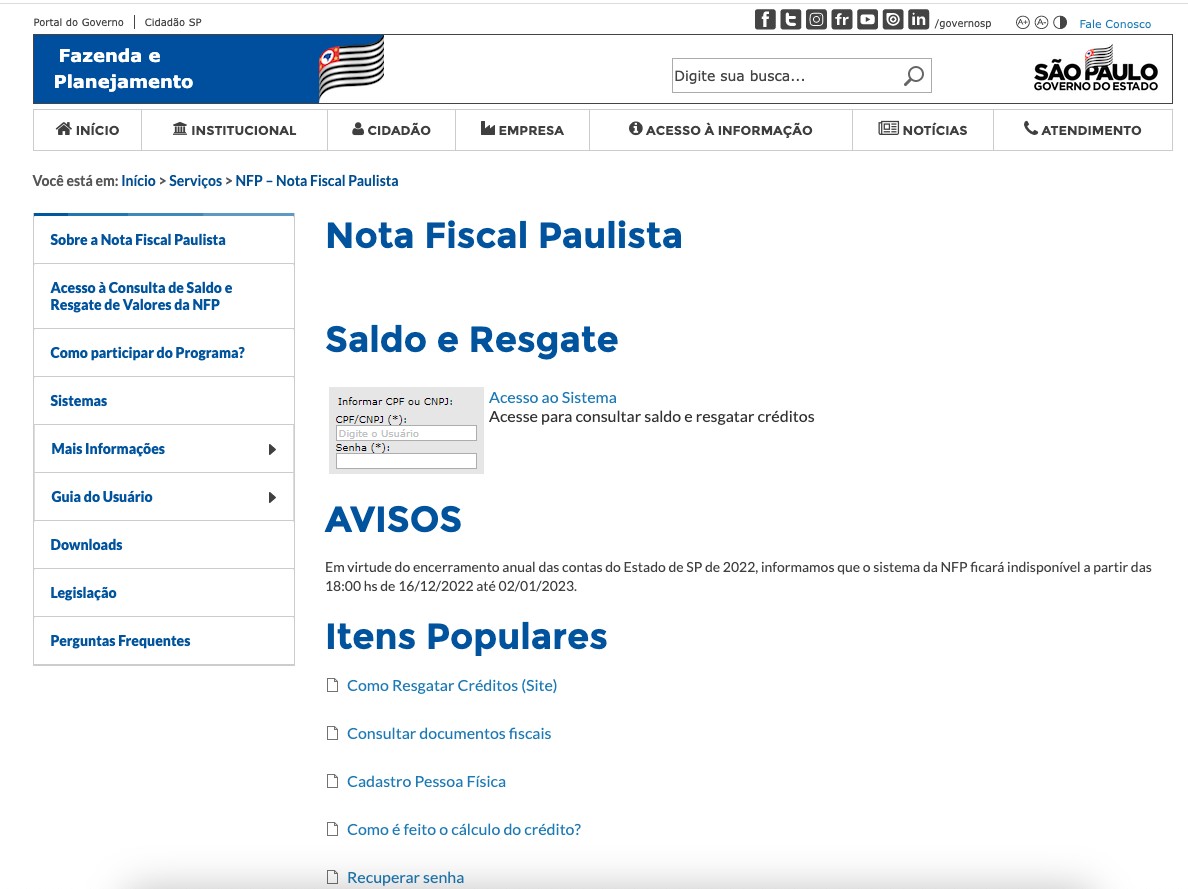Open the Twitter social icon
This screenshot has height=889, width=1188.
coord(790,19)
